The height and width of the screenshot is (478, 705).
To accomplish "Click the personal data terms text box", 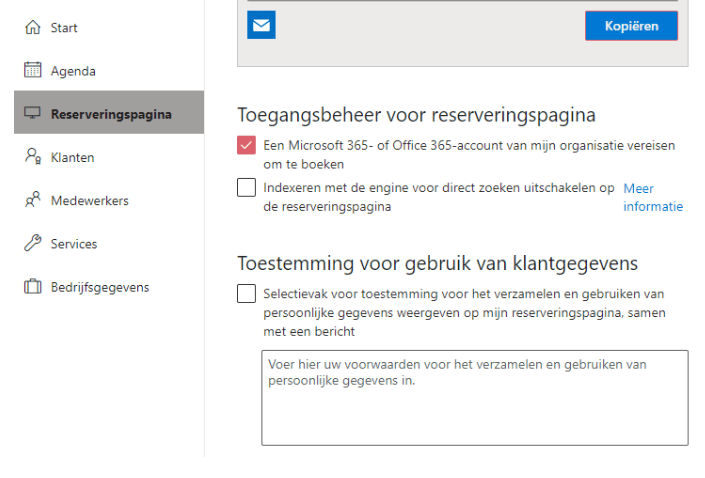I will [x=474, y=397].
